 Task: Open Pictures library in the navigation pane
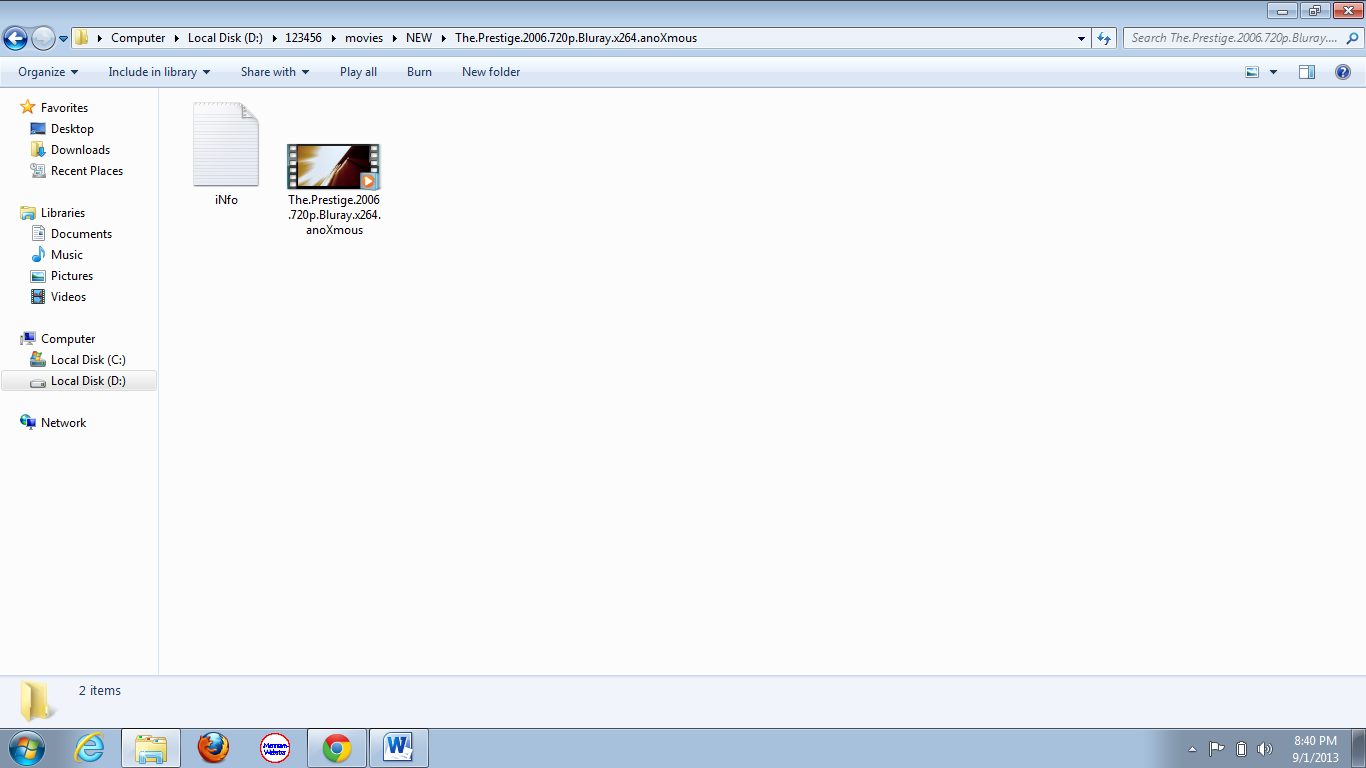[72, 276]
